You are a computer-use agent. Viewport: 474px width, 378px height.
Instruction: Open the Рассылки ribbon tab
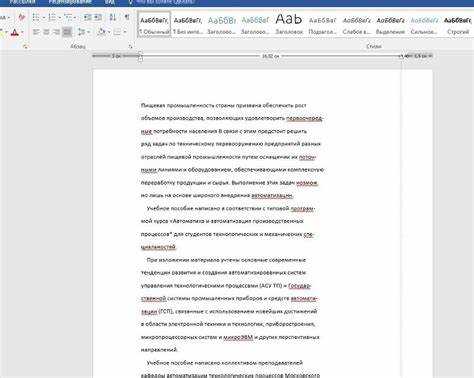tap(22, 2)
